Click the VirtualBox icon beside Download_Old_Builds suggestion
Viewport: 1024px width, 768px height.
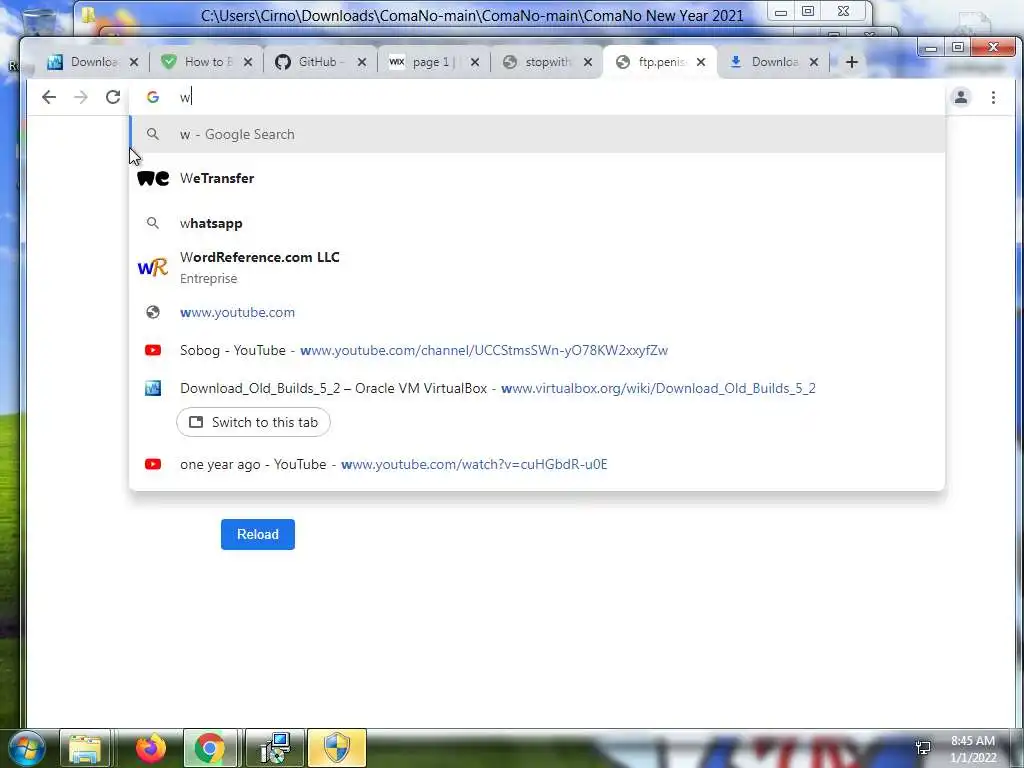[153, 389]
